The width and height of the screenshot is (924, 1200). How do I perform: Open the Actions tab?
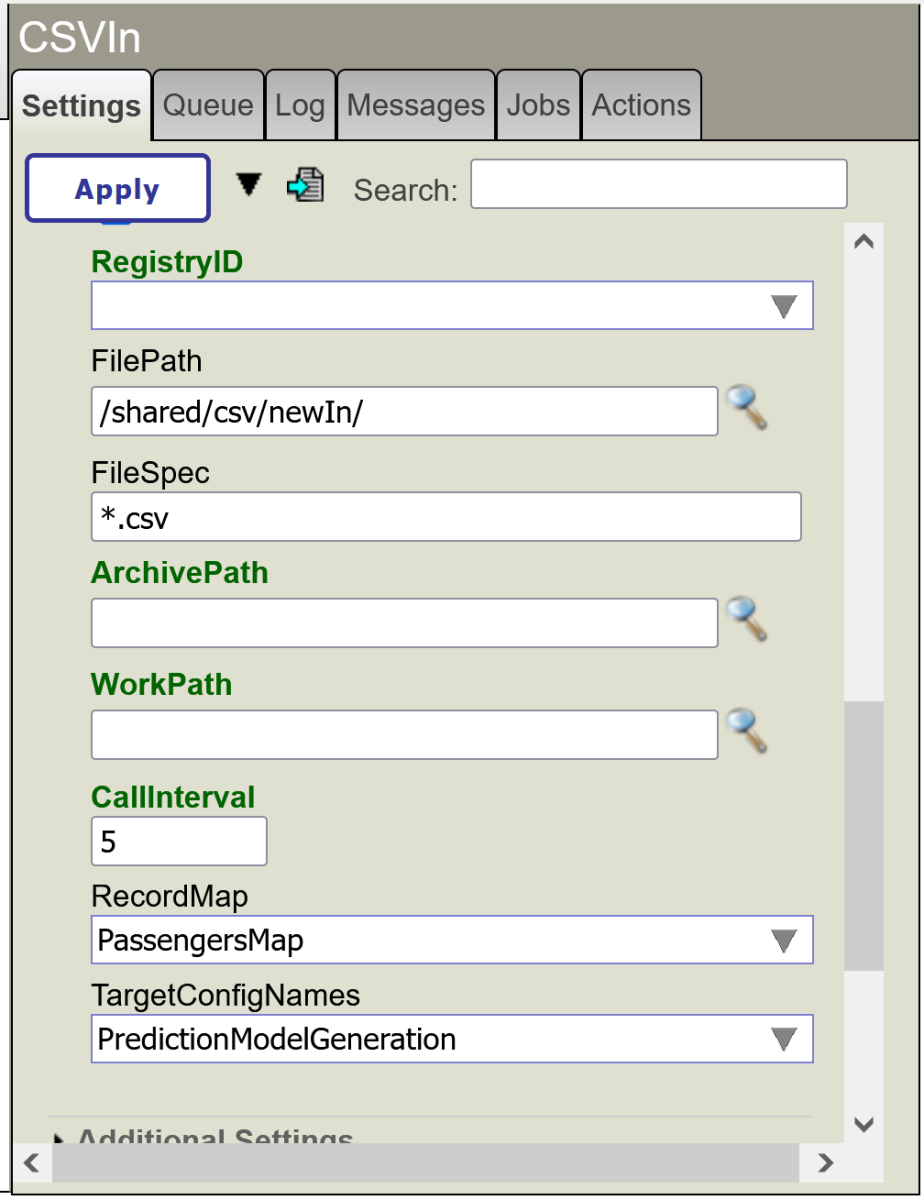pyautogui.click(x=641, y=106)
